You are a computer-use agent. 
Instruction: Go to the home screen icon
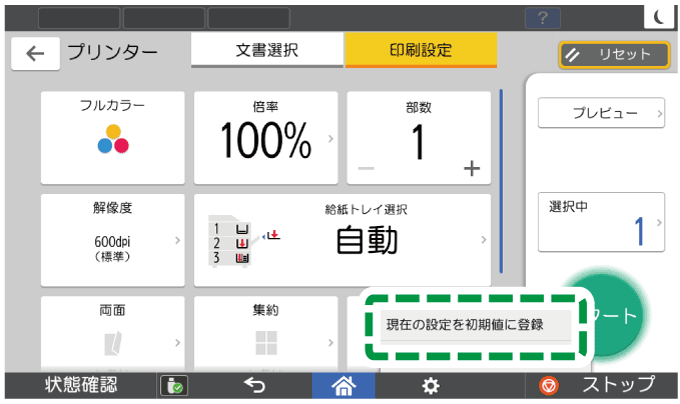point(343,385)
